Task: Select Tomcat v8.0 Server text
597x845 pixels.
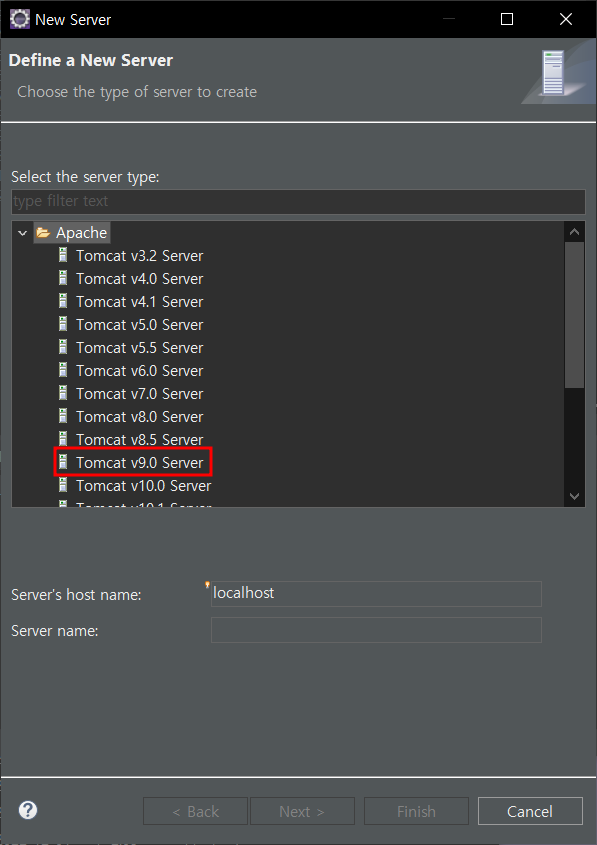Action: point(140,417)
